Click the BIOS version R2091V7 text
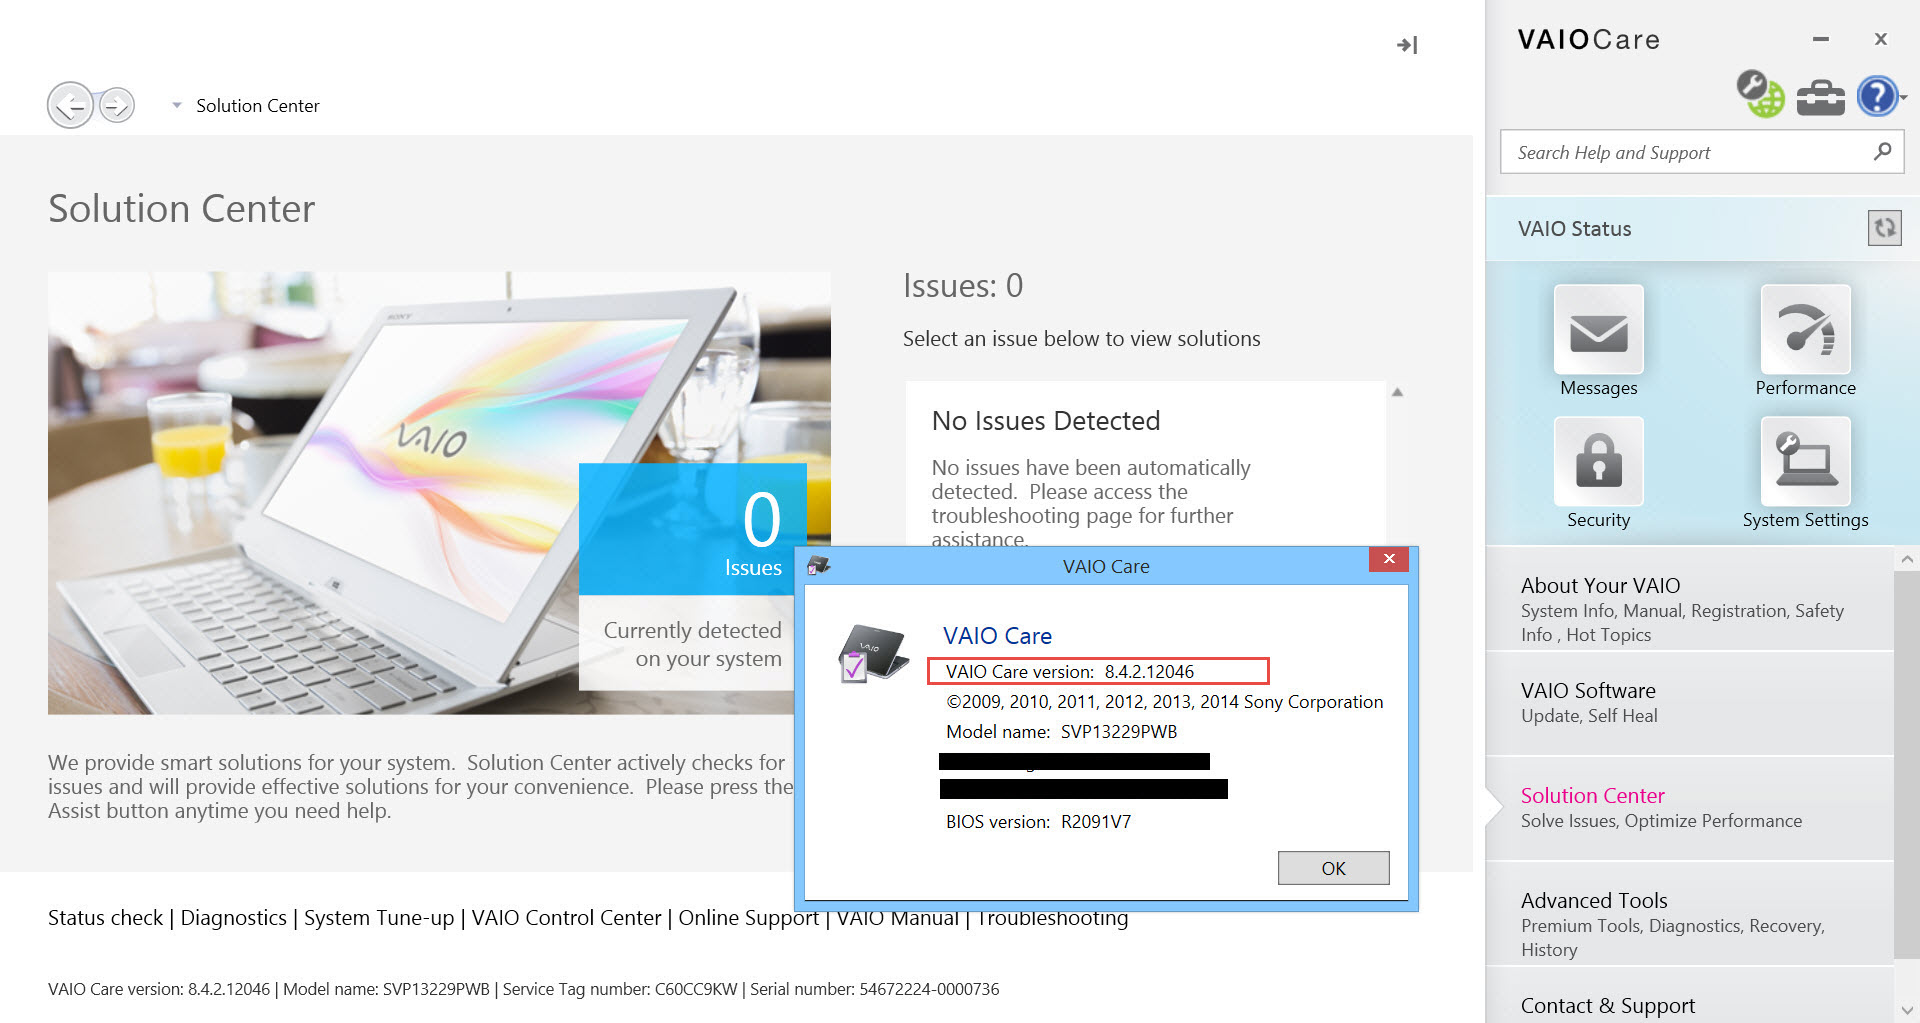This screenshot has width=1920, height=1023. coord(1038,822)
